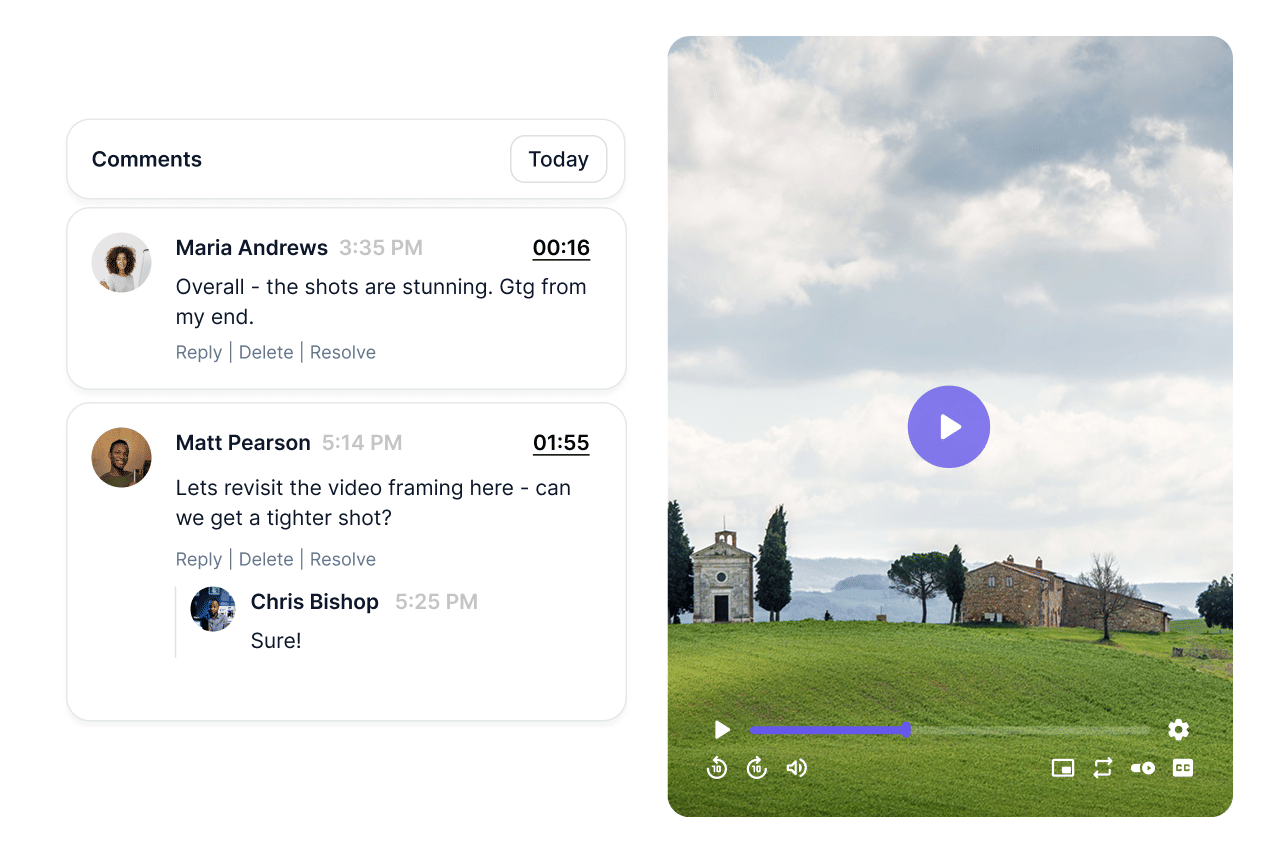Click the Maria Andrews name
The image size is (1269, 854).
pos(252,248)
